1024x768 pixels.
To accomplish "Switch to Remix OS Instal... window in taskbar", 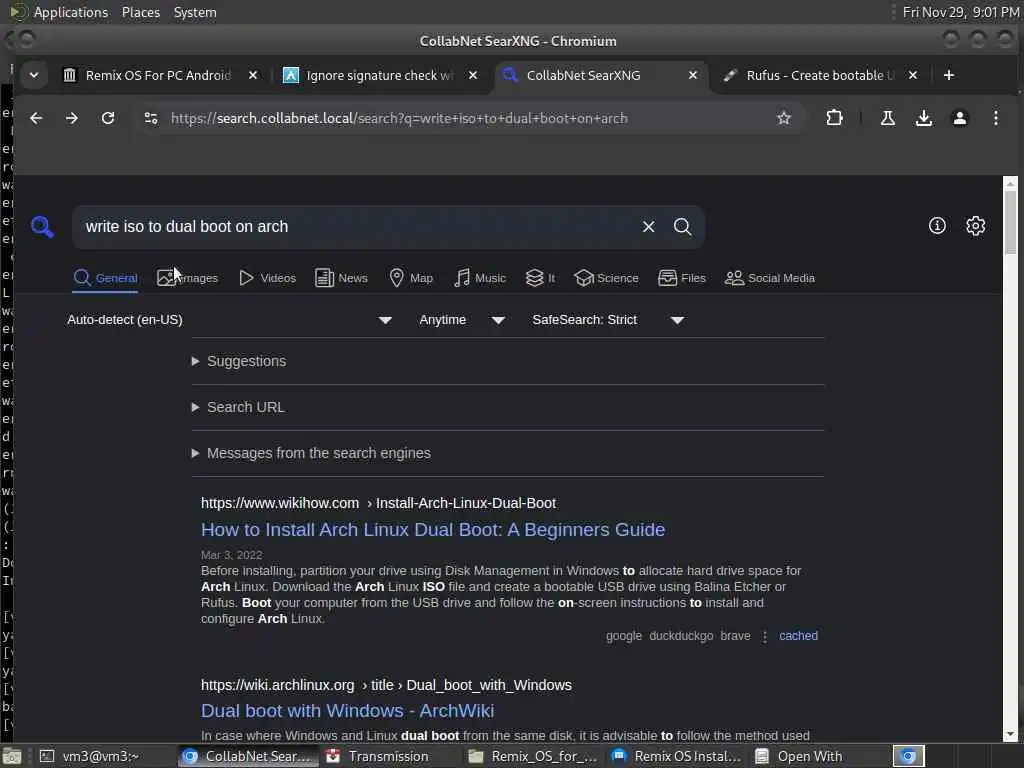I will [x=677, y=756].
